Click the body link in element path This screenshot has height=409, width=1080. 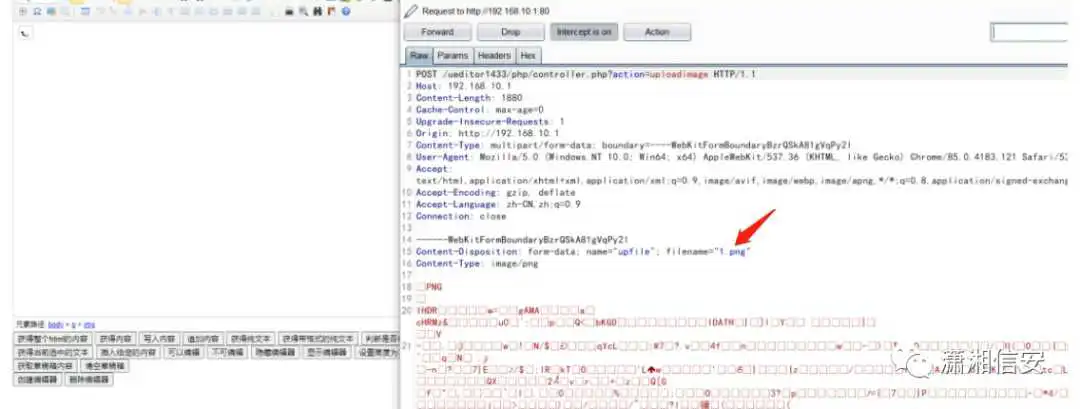[56, 325]
